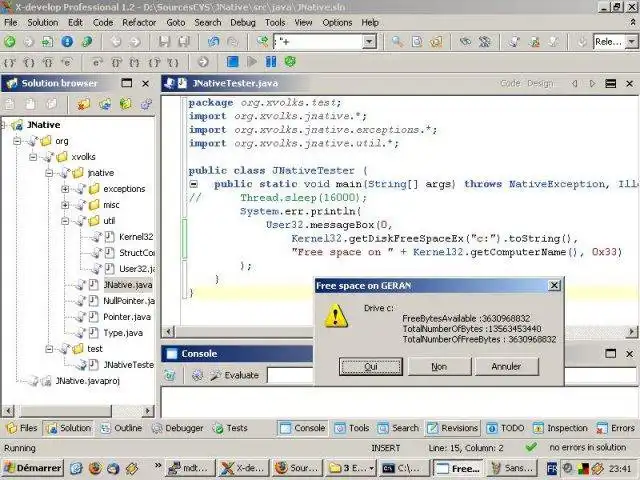This screenshot has height=480, width=640.
Task: Click the Oui button in message box
Action: tap(371, 367)
